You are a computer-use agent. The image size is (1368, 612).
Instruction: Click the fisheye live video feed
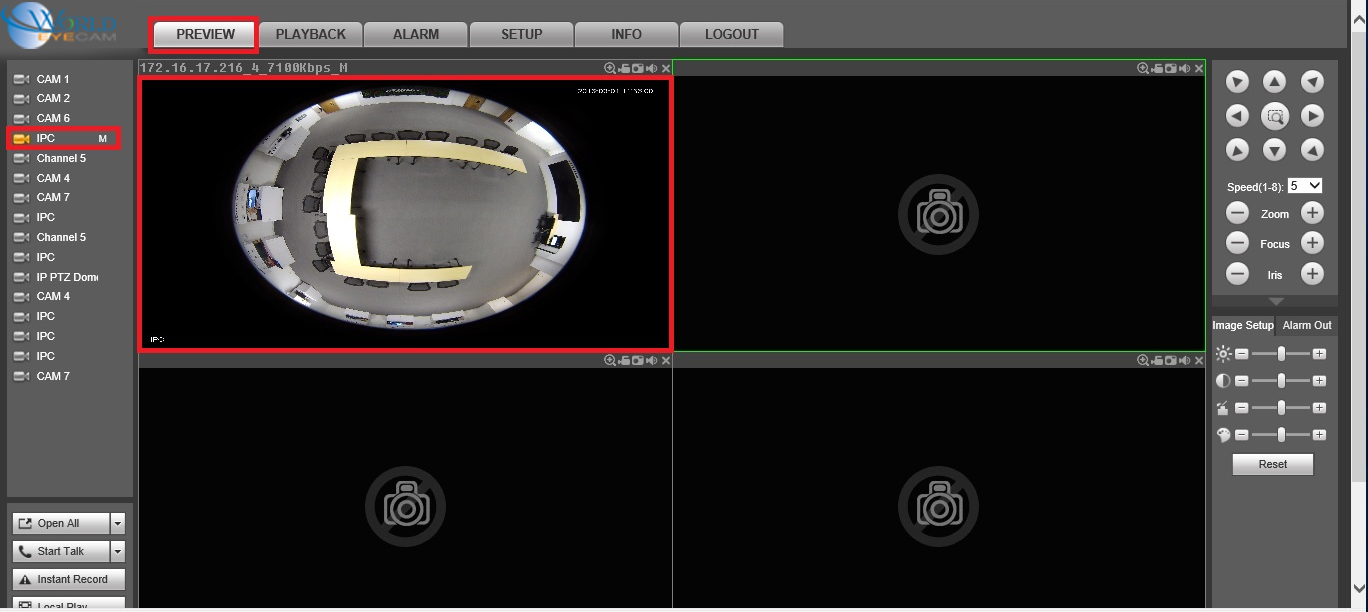pos(405,213)
